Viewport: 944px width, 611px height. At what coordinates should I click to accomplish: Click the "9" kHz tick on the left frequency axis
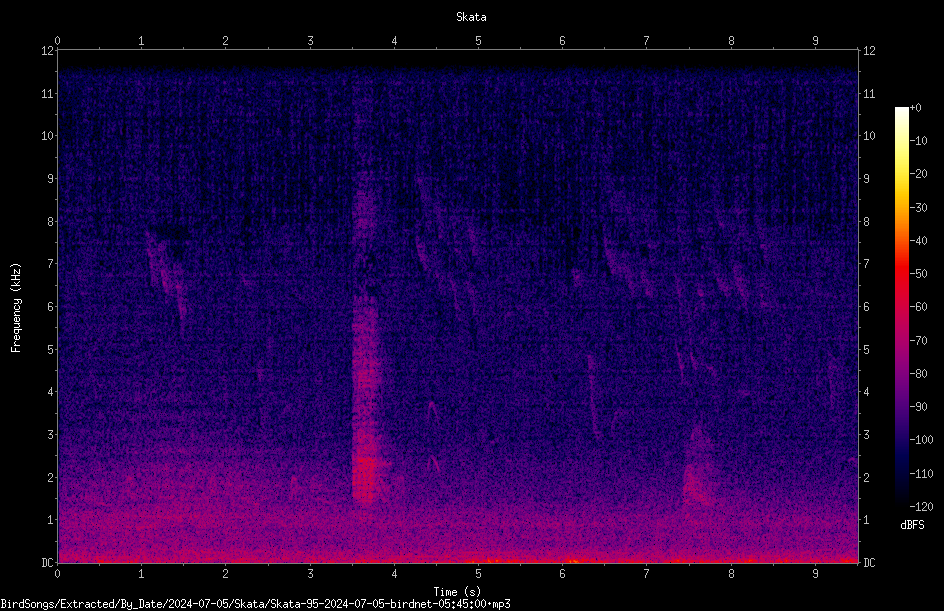(50, 179)
